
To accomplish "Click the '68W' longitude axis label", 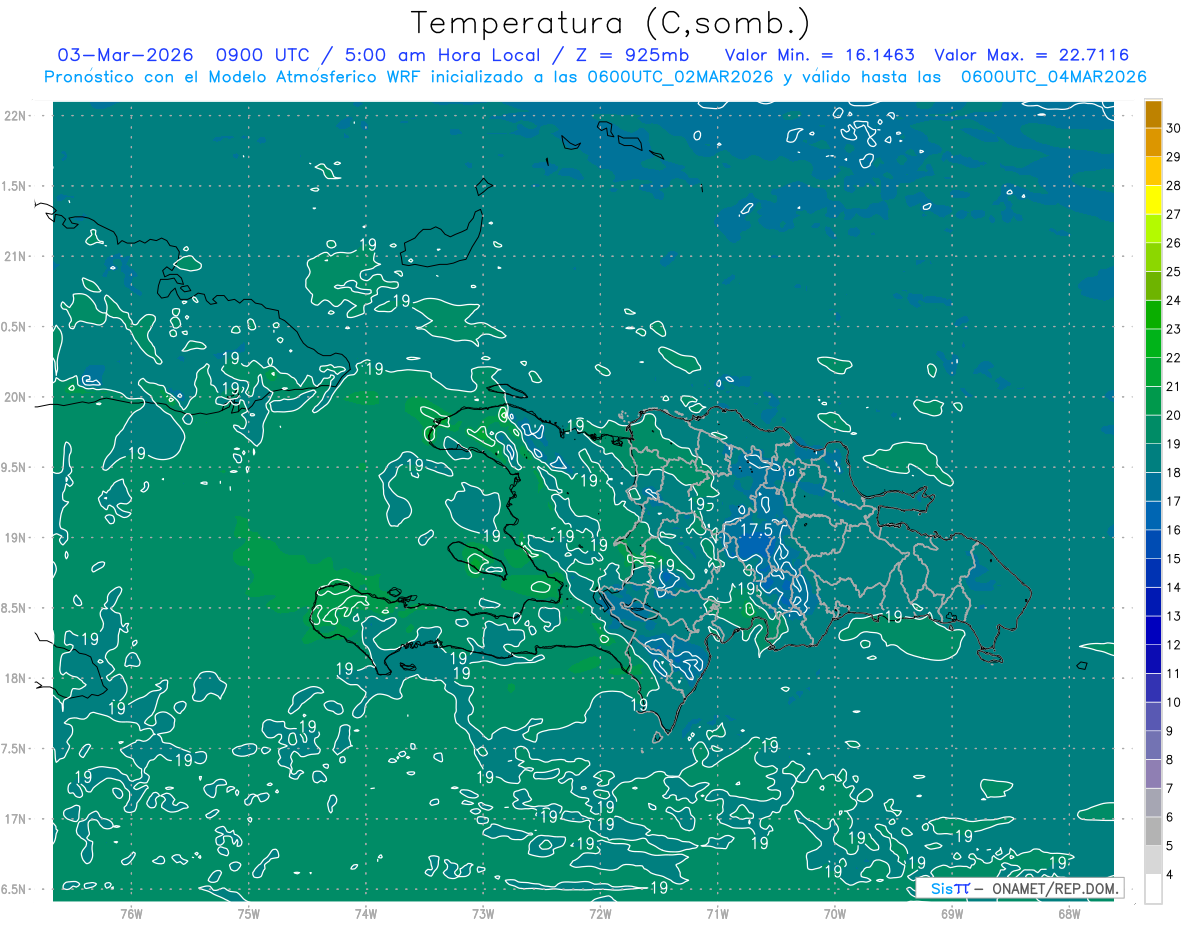I will coord(1069,913).
